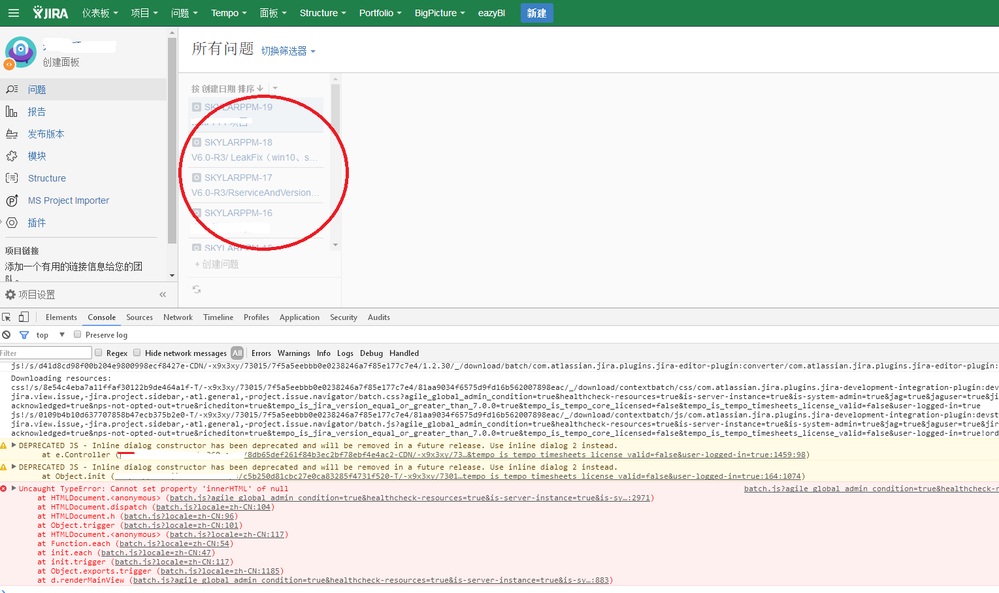Viewport: 999px width, 593px height.
Task: Open the SKYLARPPM-19 issue
Action: tap(238, 107)
